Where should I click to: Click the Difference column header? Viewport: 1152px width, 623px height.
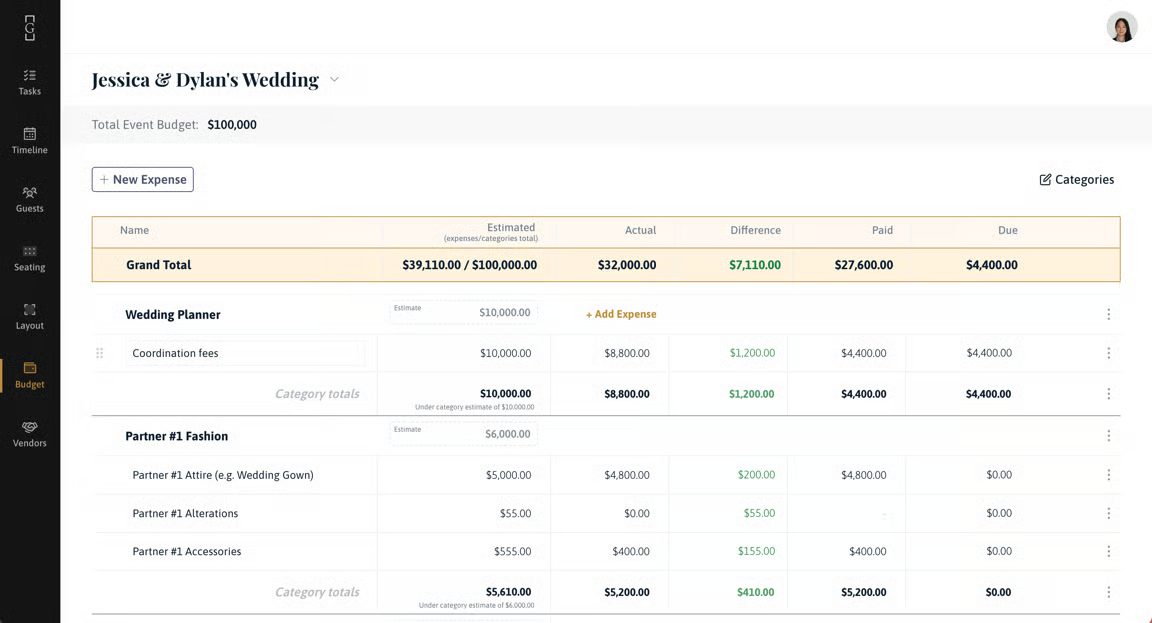[755, 230]
